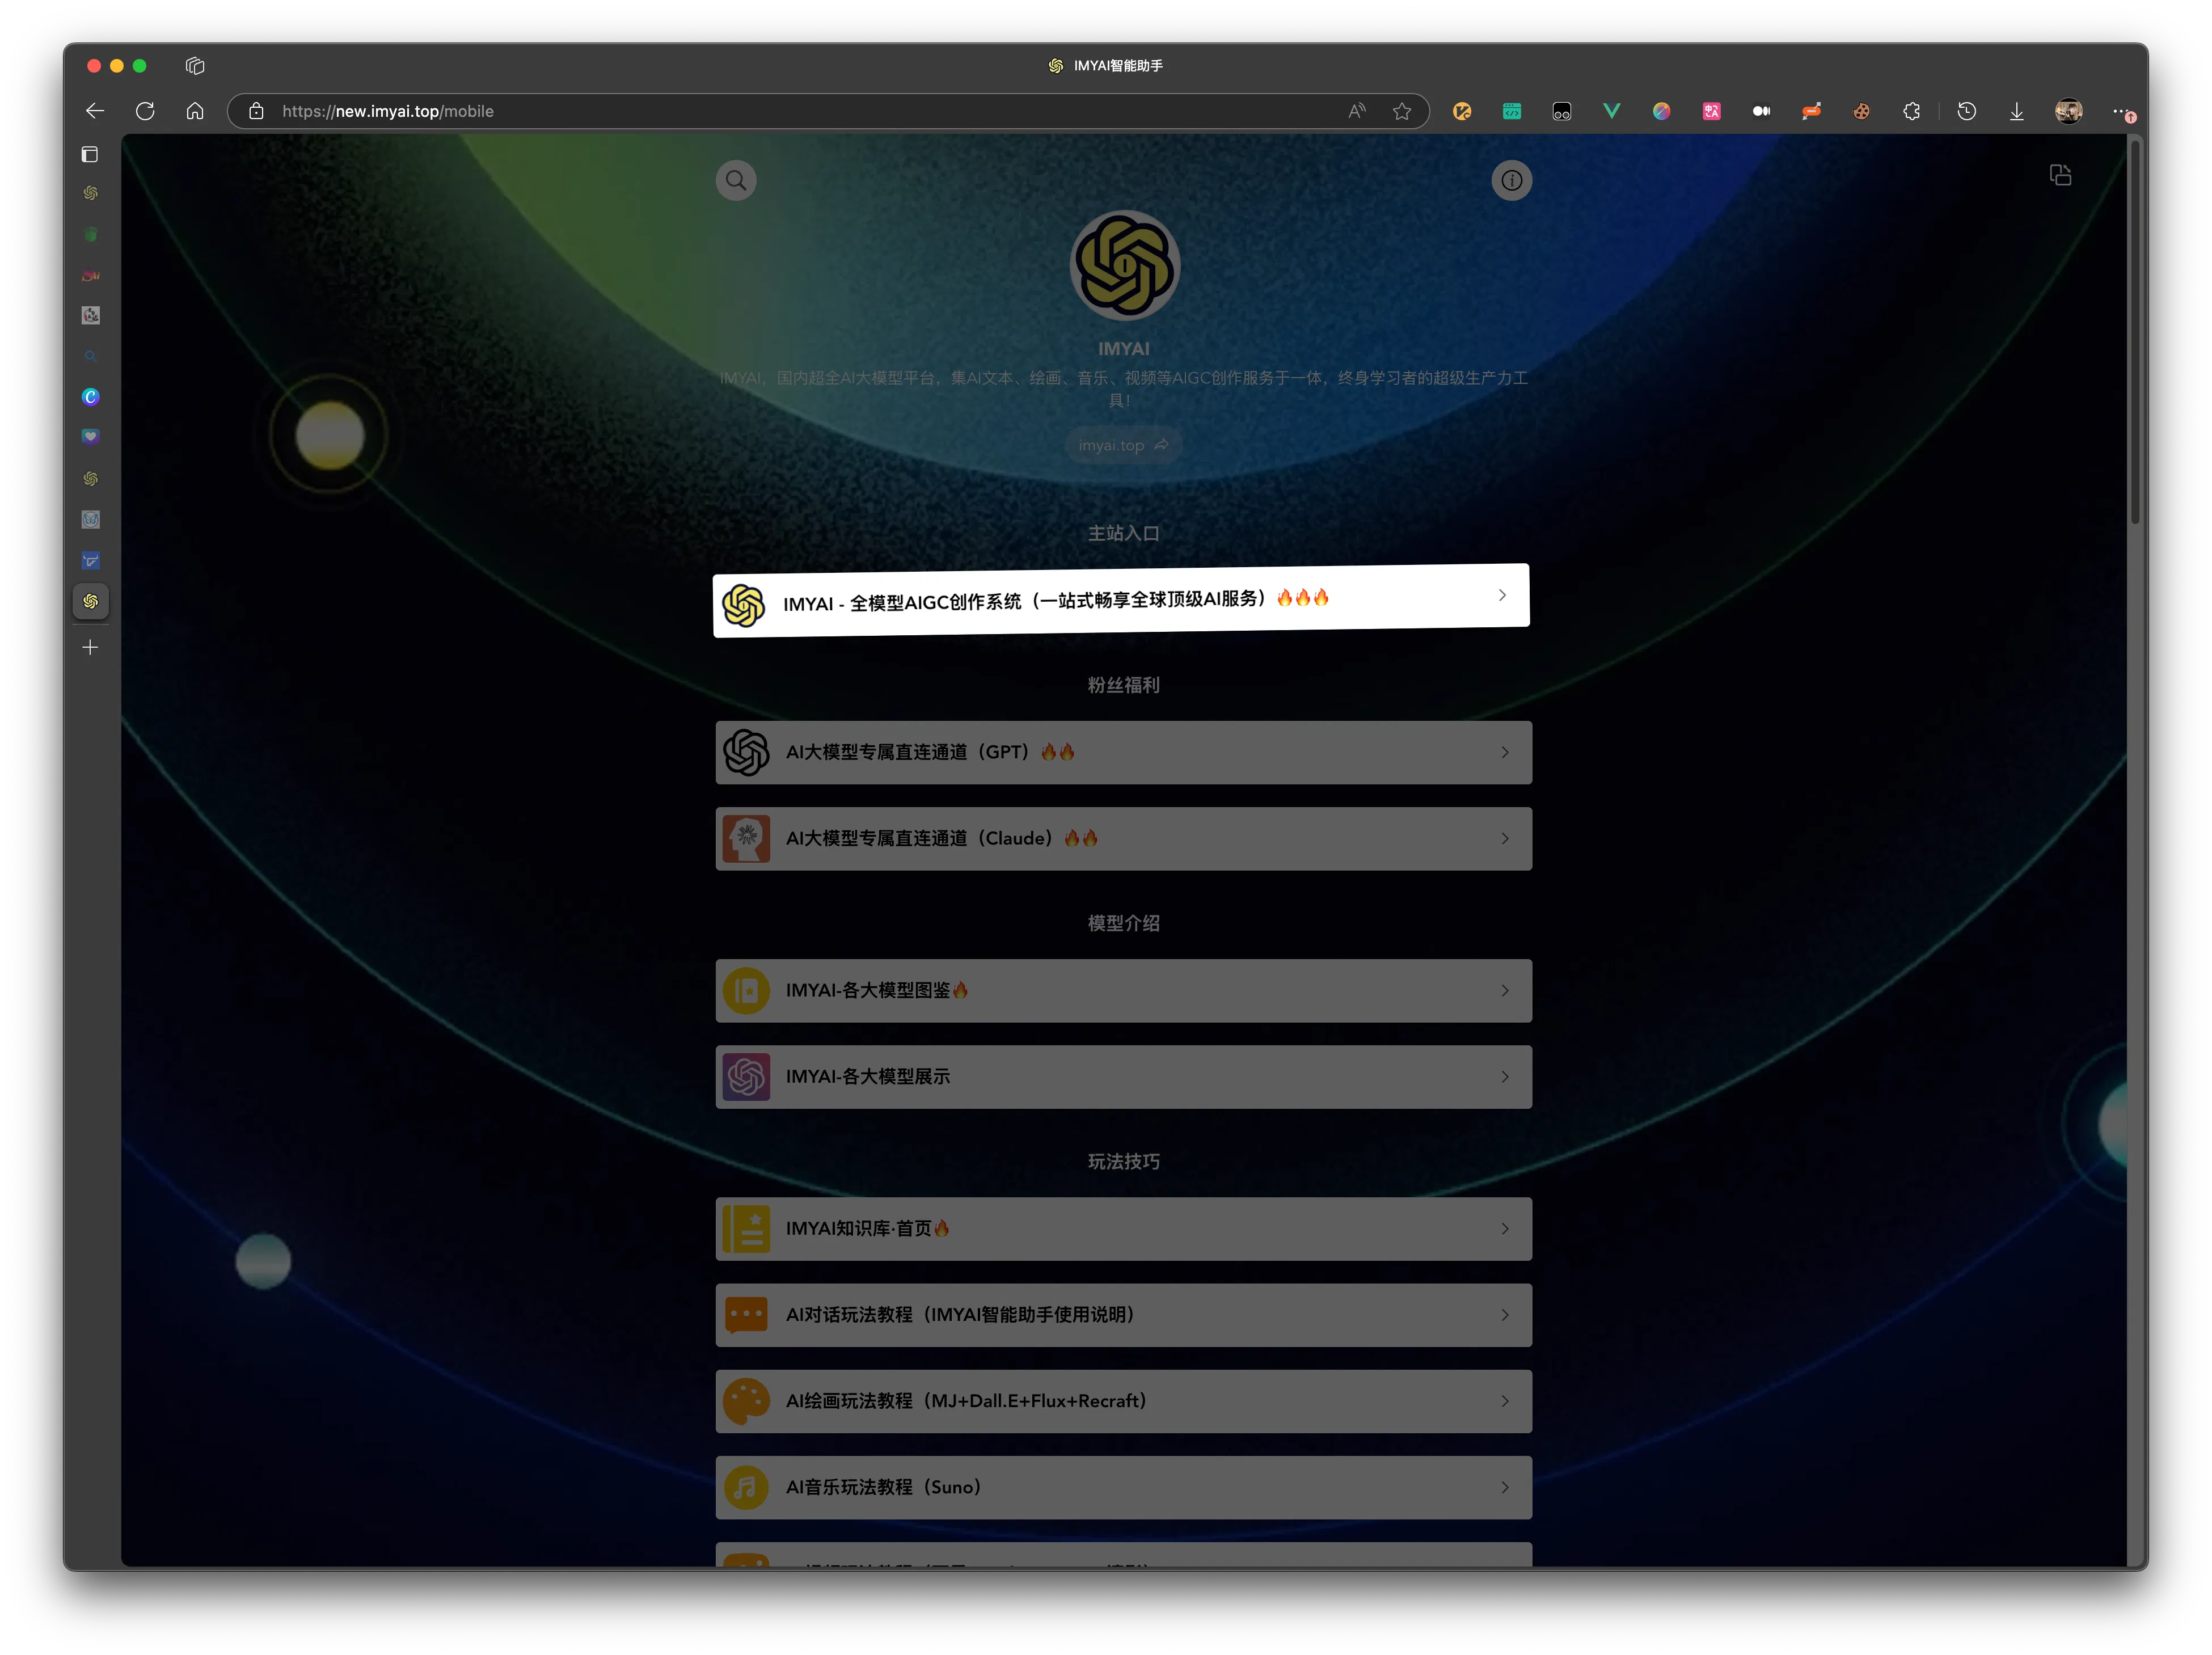Switch to the blue C vertical tab
2212x1655 pixels.
click(91, 397)
